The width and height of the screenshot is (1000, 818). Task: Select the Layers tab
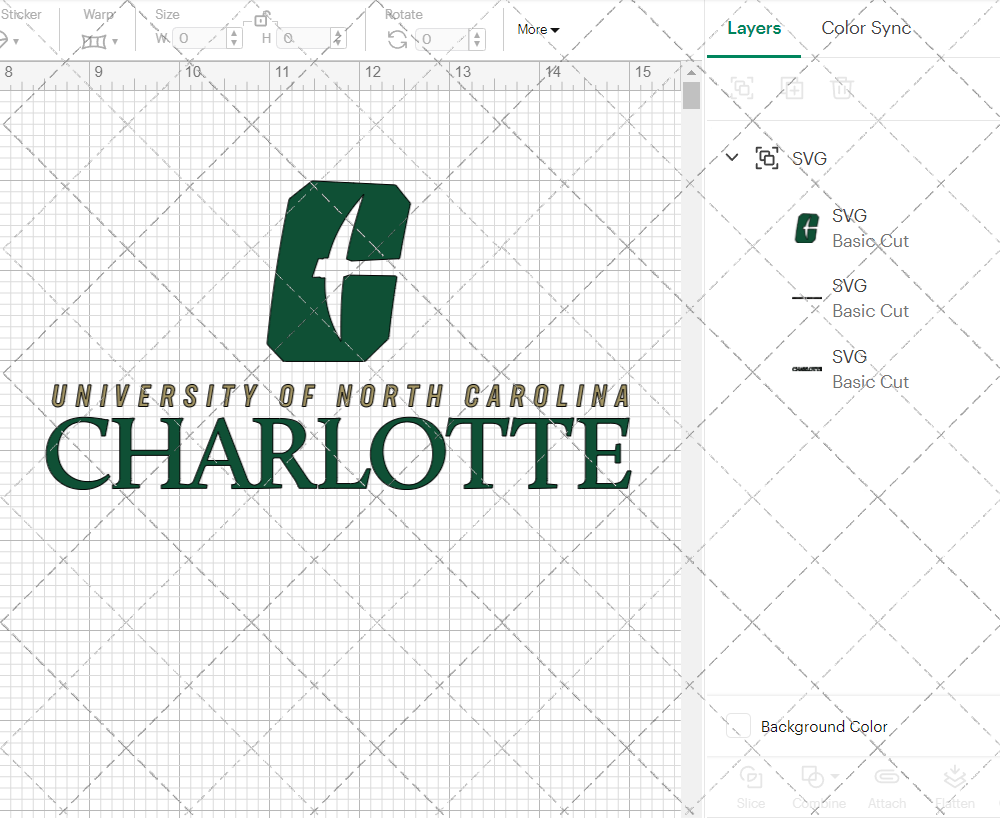coord(754,28)
